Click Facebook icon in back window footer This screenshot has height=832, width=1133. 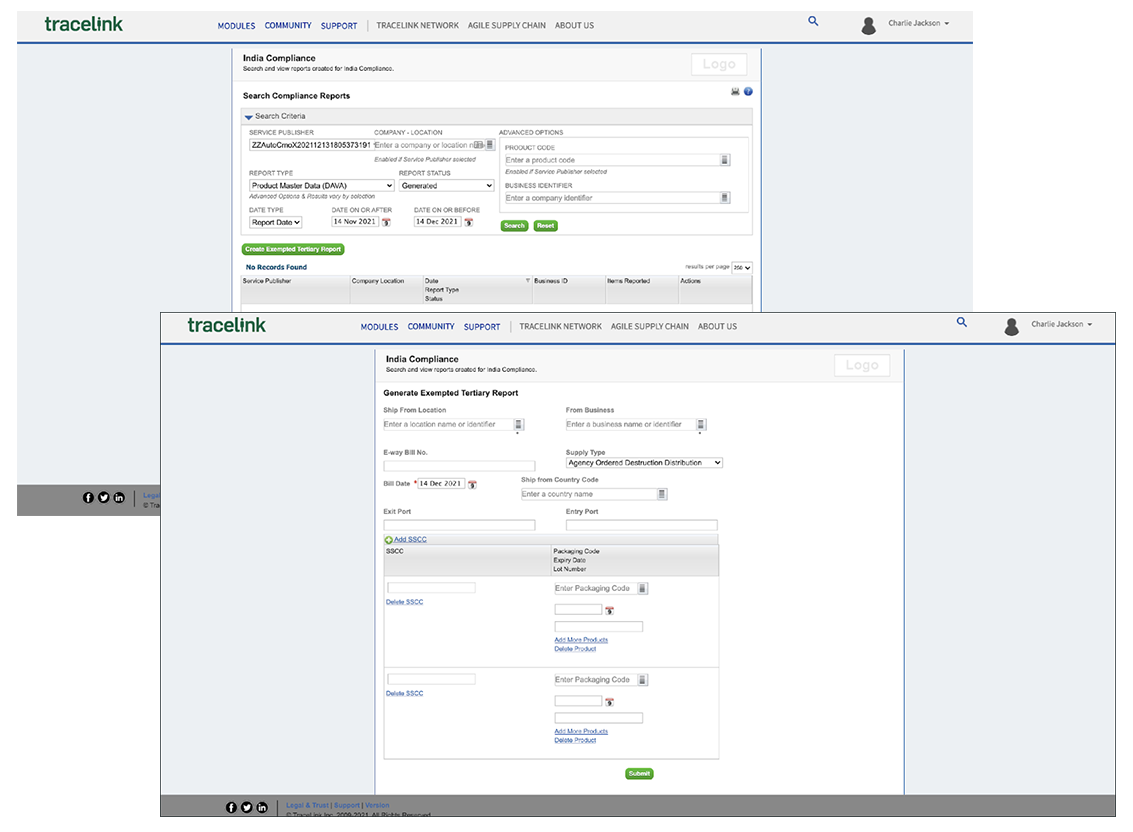(88, 497)
